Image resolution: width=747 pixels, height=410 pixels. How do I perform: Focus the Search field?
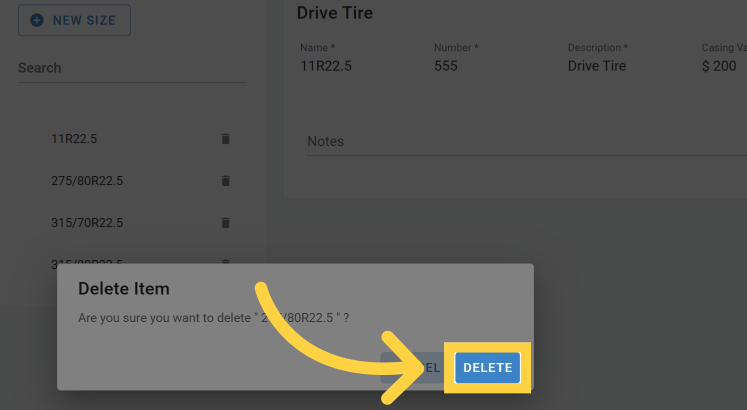[x=131, y=68]
